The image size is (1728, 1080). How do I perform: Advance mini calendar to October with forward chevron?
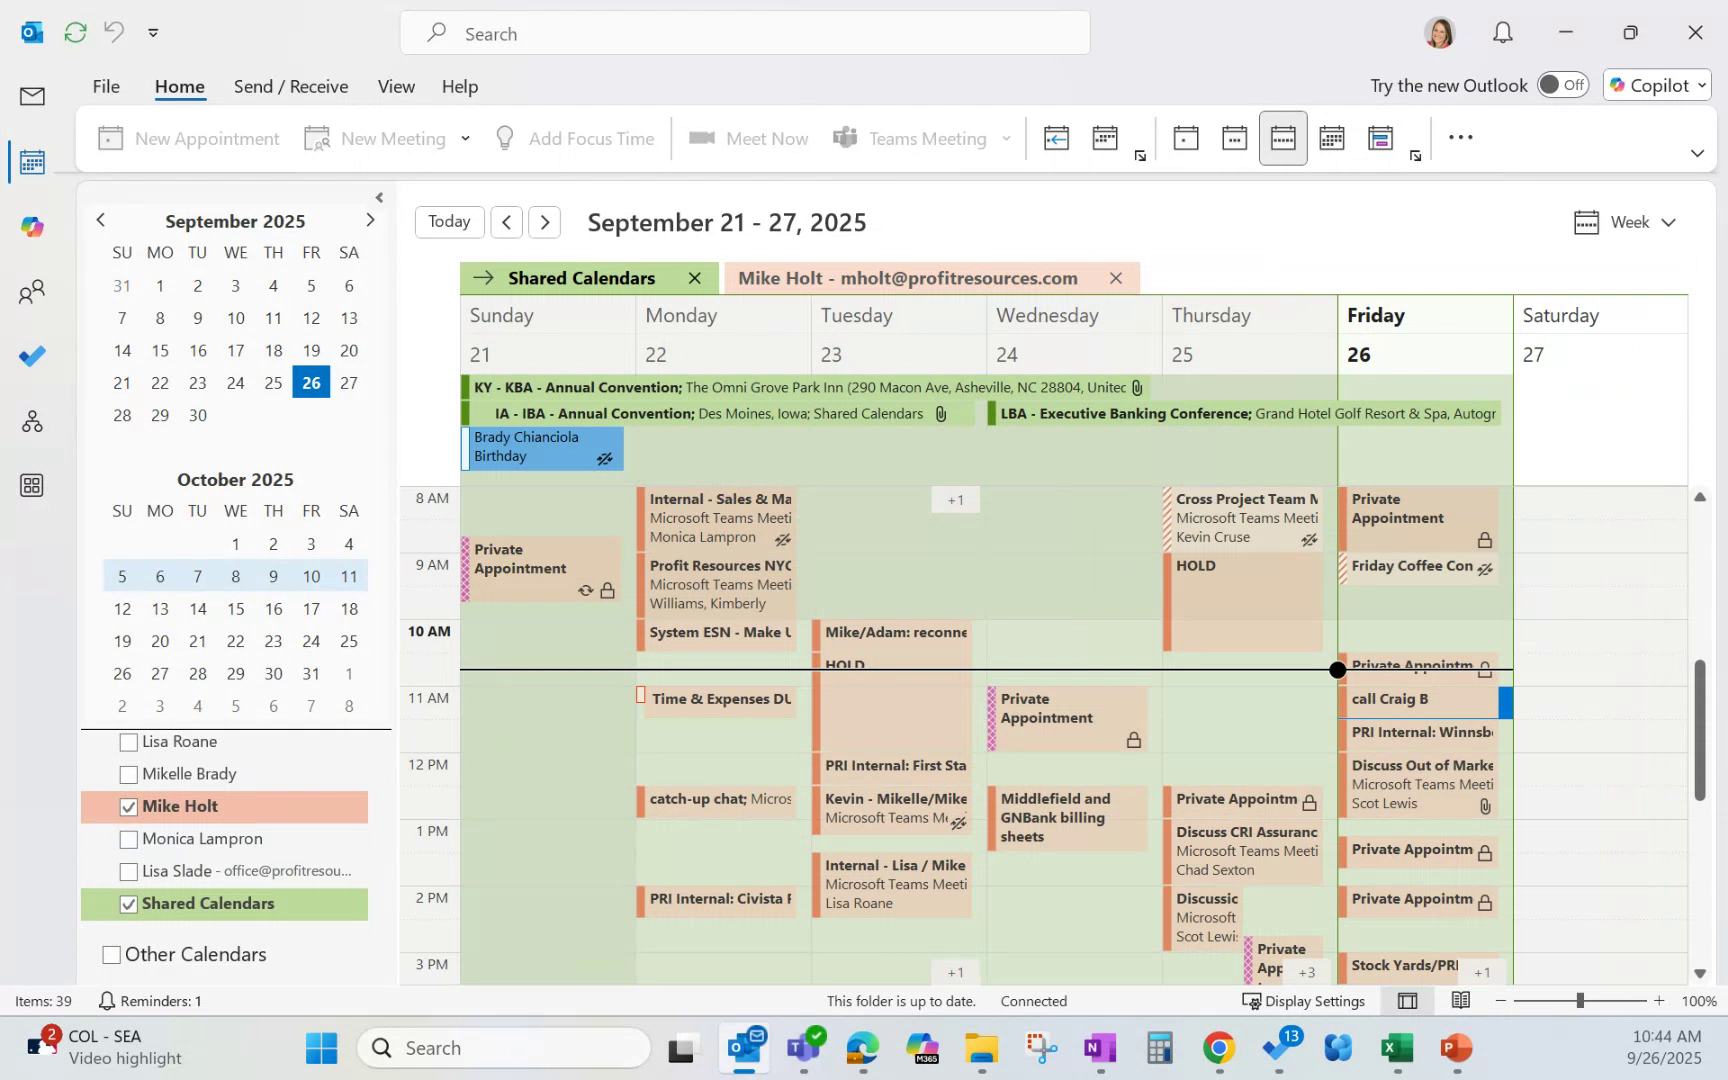coord(371,219)
